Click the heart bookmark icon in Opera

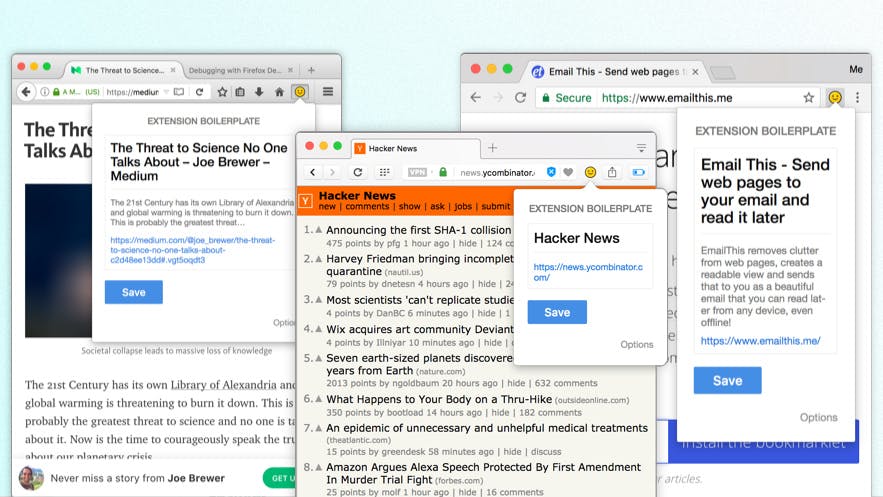(568, 172)
